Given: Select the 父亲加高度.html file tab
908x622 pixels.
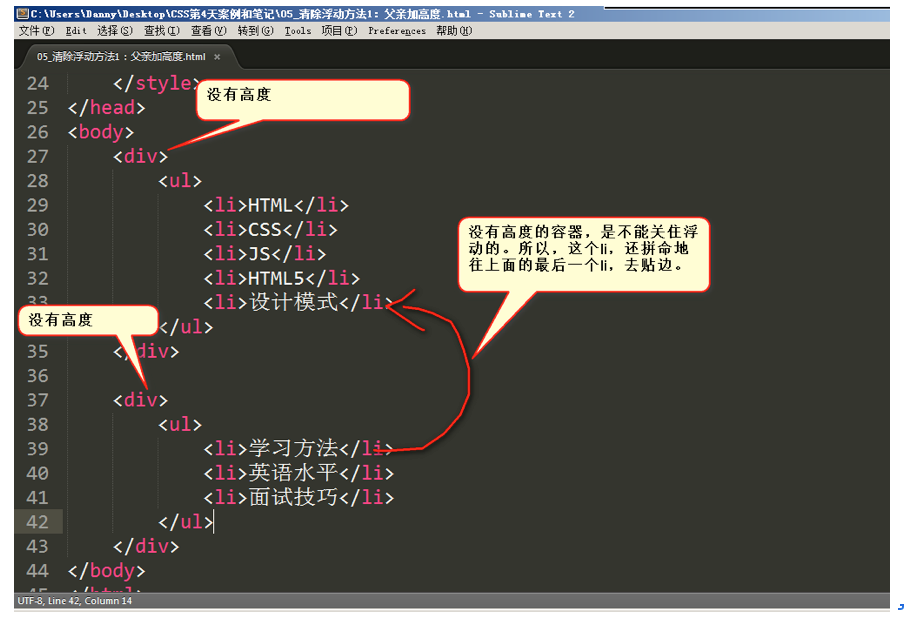Looking at the screenshot, I should 121,57.
